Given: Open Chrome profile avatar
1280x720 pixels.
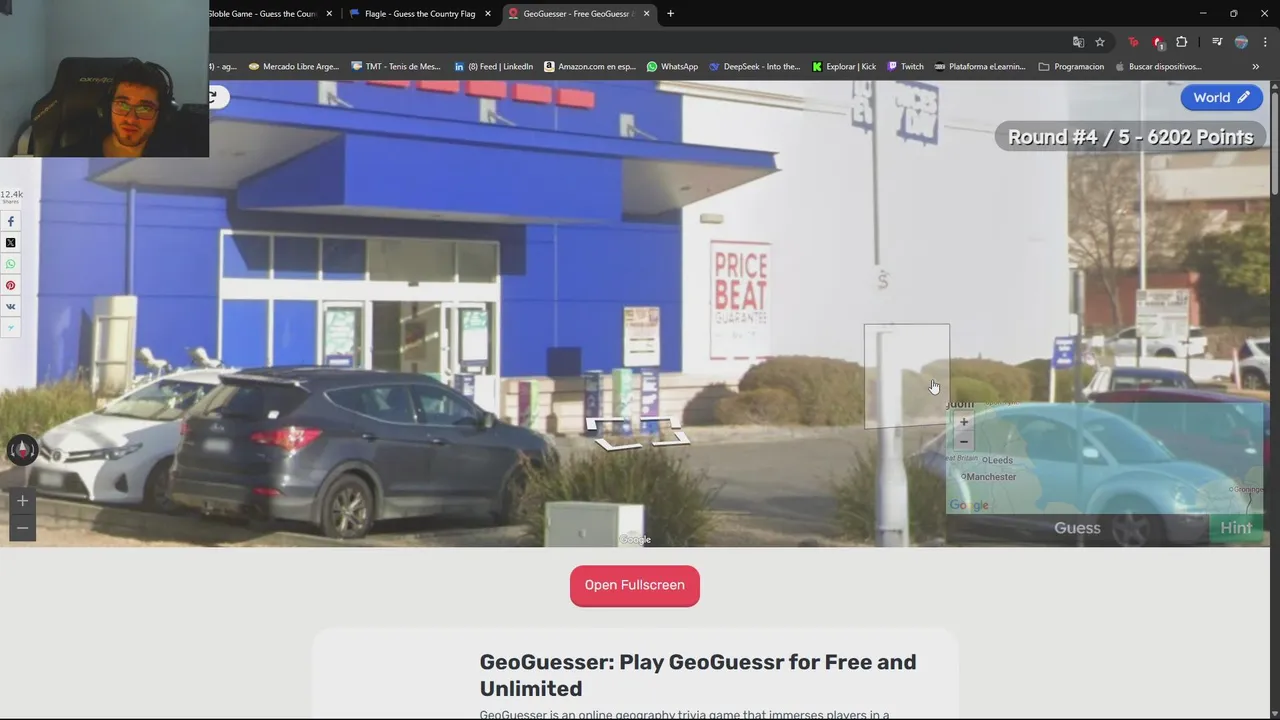Looking at the screenshot, I should (x=1241, y=42).
